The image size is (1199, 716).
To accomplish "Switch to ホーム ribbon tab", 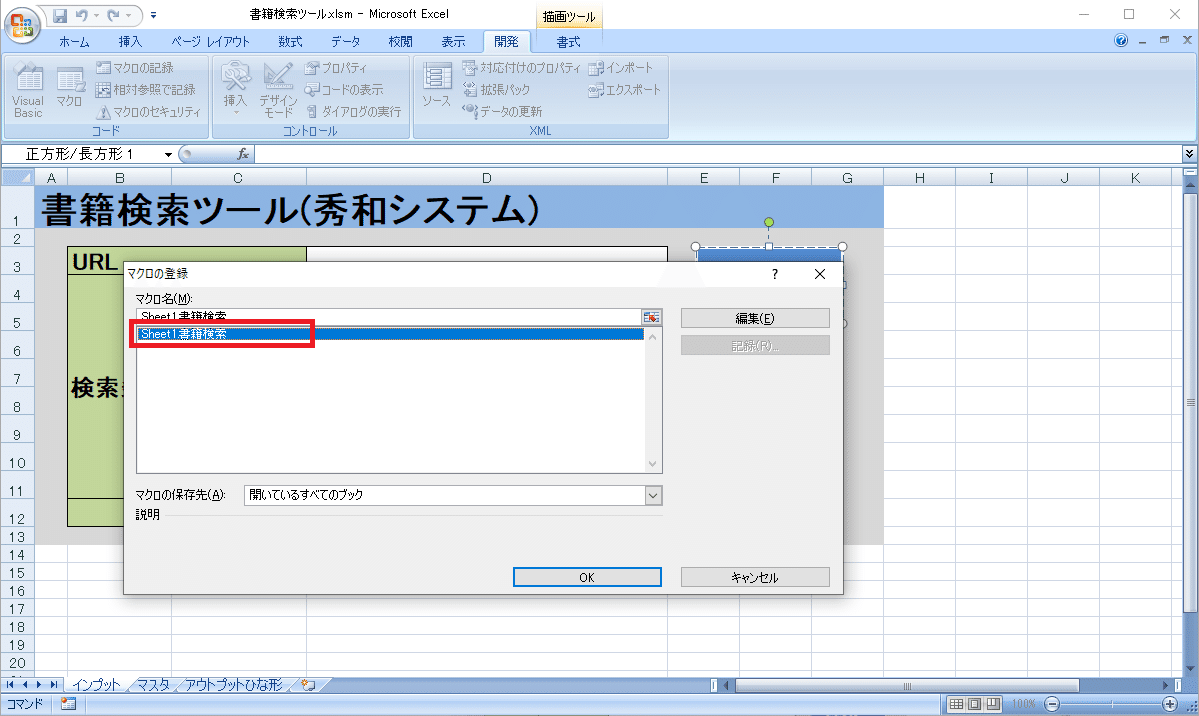I will [x=74, y=42].
